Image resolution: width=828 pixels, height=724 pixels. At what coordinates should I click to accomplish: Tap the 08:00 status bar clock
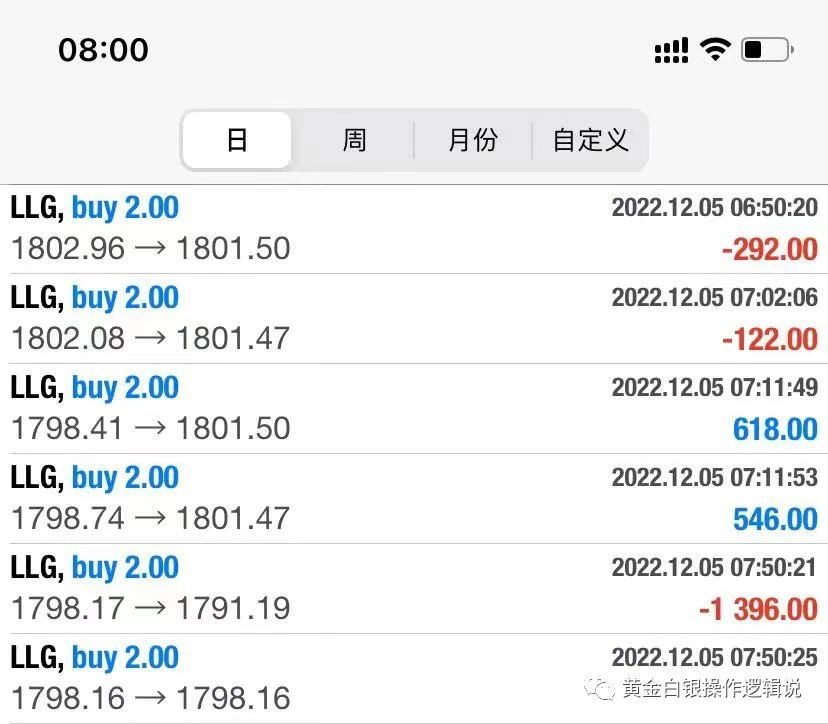click(103, 50)
